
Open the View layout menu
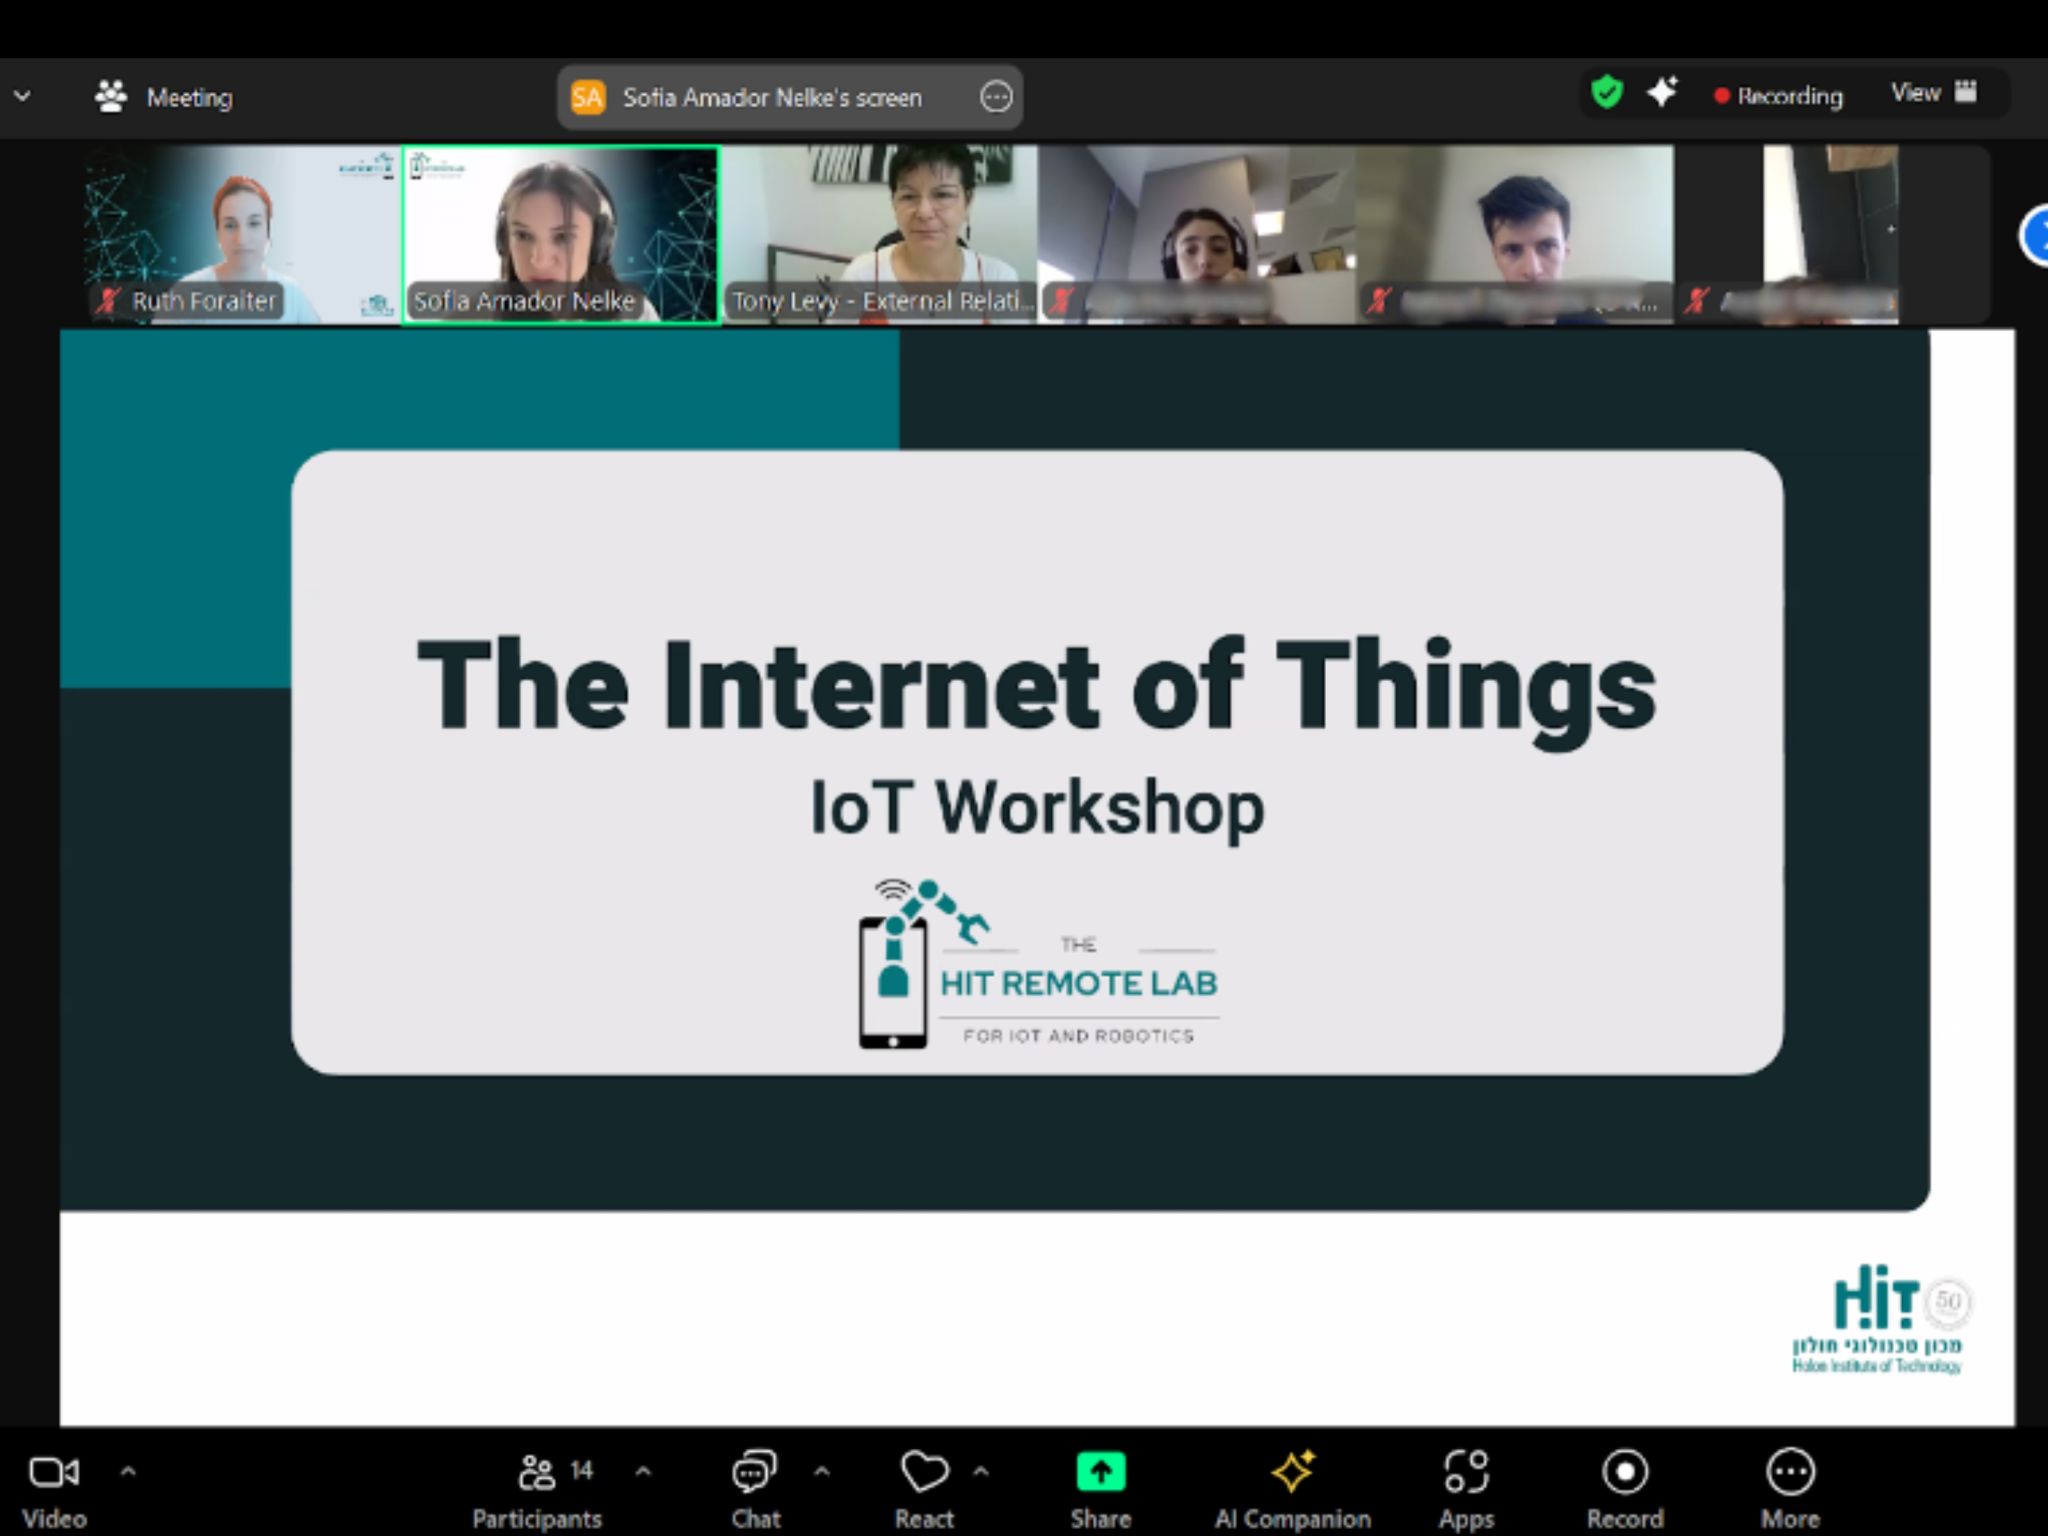click(x=1934, y=93)
